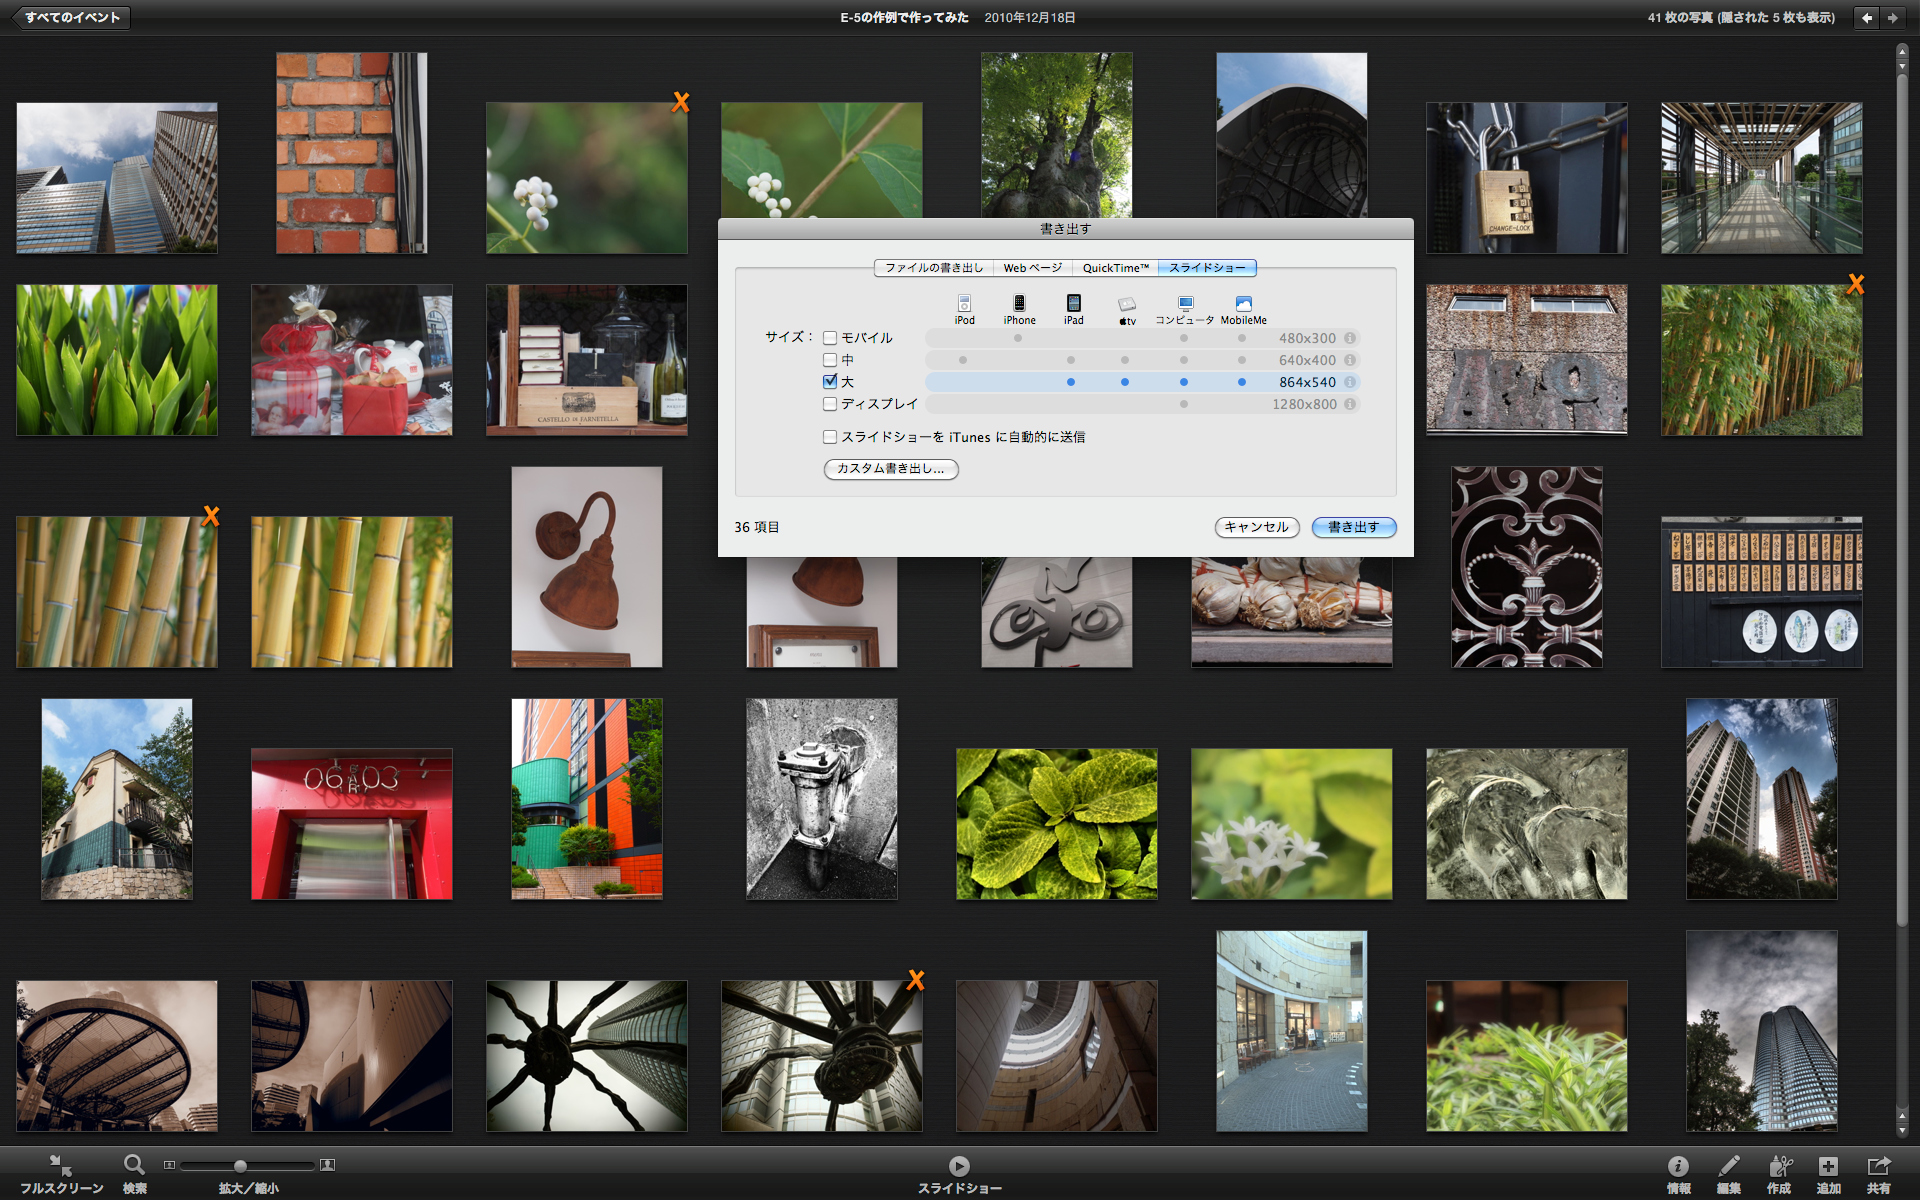The width and height of the screenshot is (1920, 1200).
Task: Click the Info (情報) icon
Action: [1678, 1166]
